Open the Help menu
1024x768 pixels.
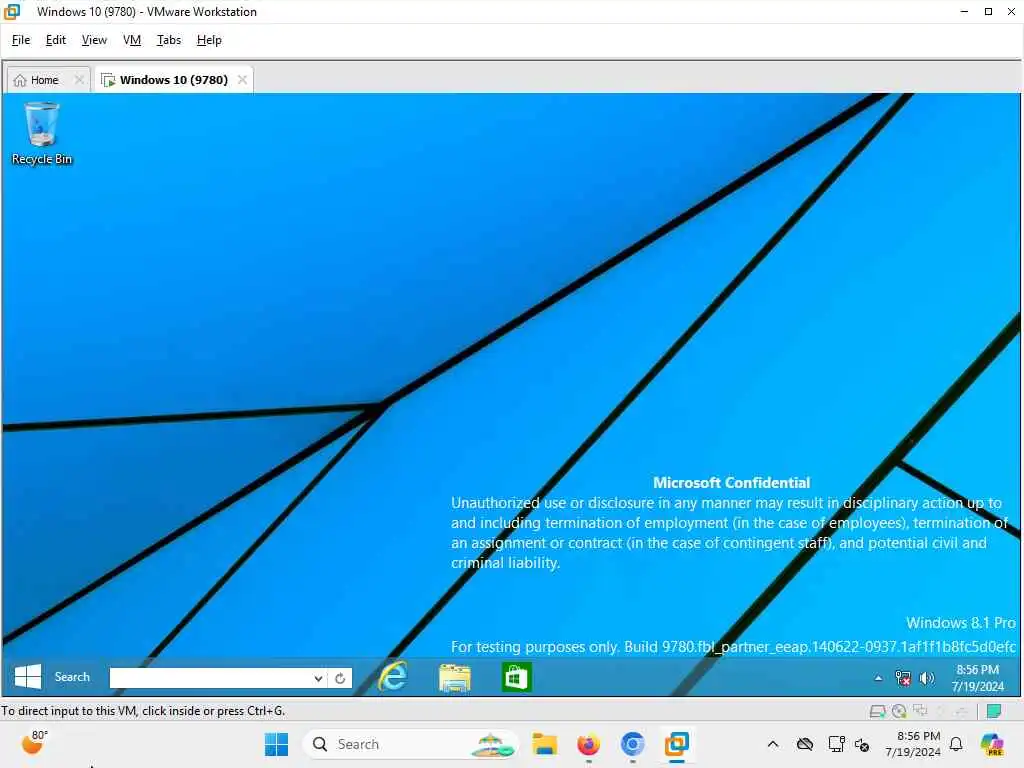209,40
